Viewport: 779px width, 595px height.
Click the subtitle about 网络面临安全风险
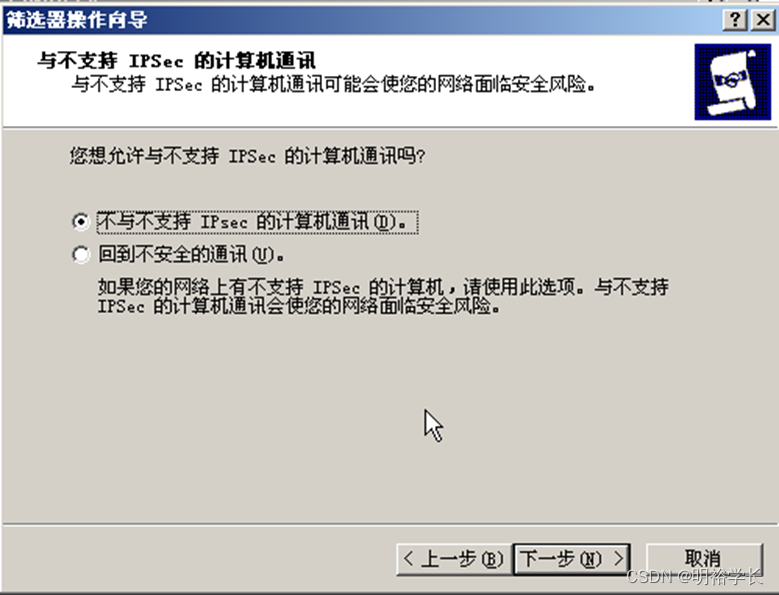coord(333,84)
